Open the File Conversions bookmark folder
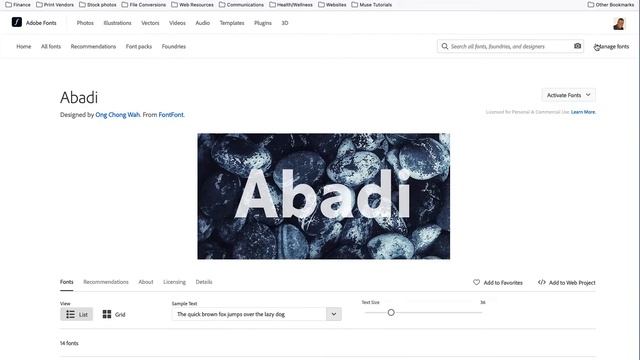Image resolution: width=640 pixels, height=360 pixels. click(x=144, y=5)
